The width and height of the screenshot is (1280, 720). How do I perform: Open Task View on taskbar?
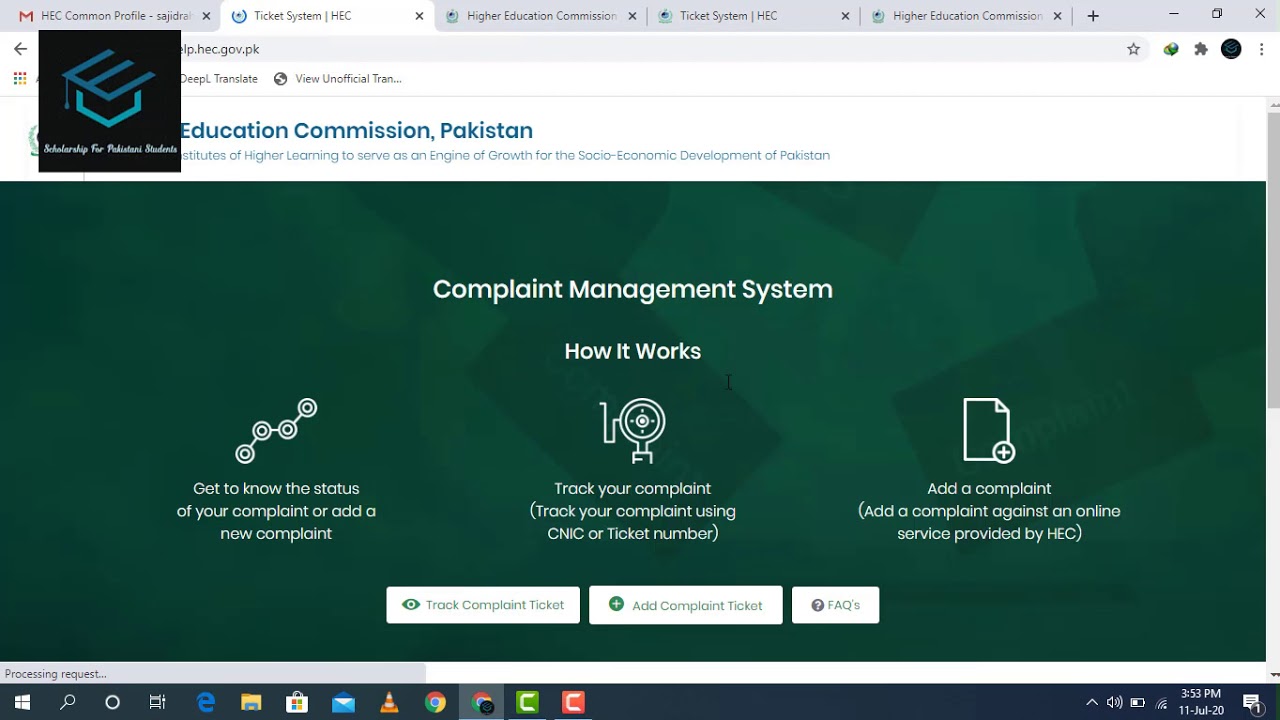pyautogui.click(x=158, y=703)
